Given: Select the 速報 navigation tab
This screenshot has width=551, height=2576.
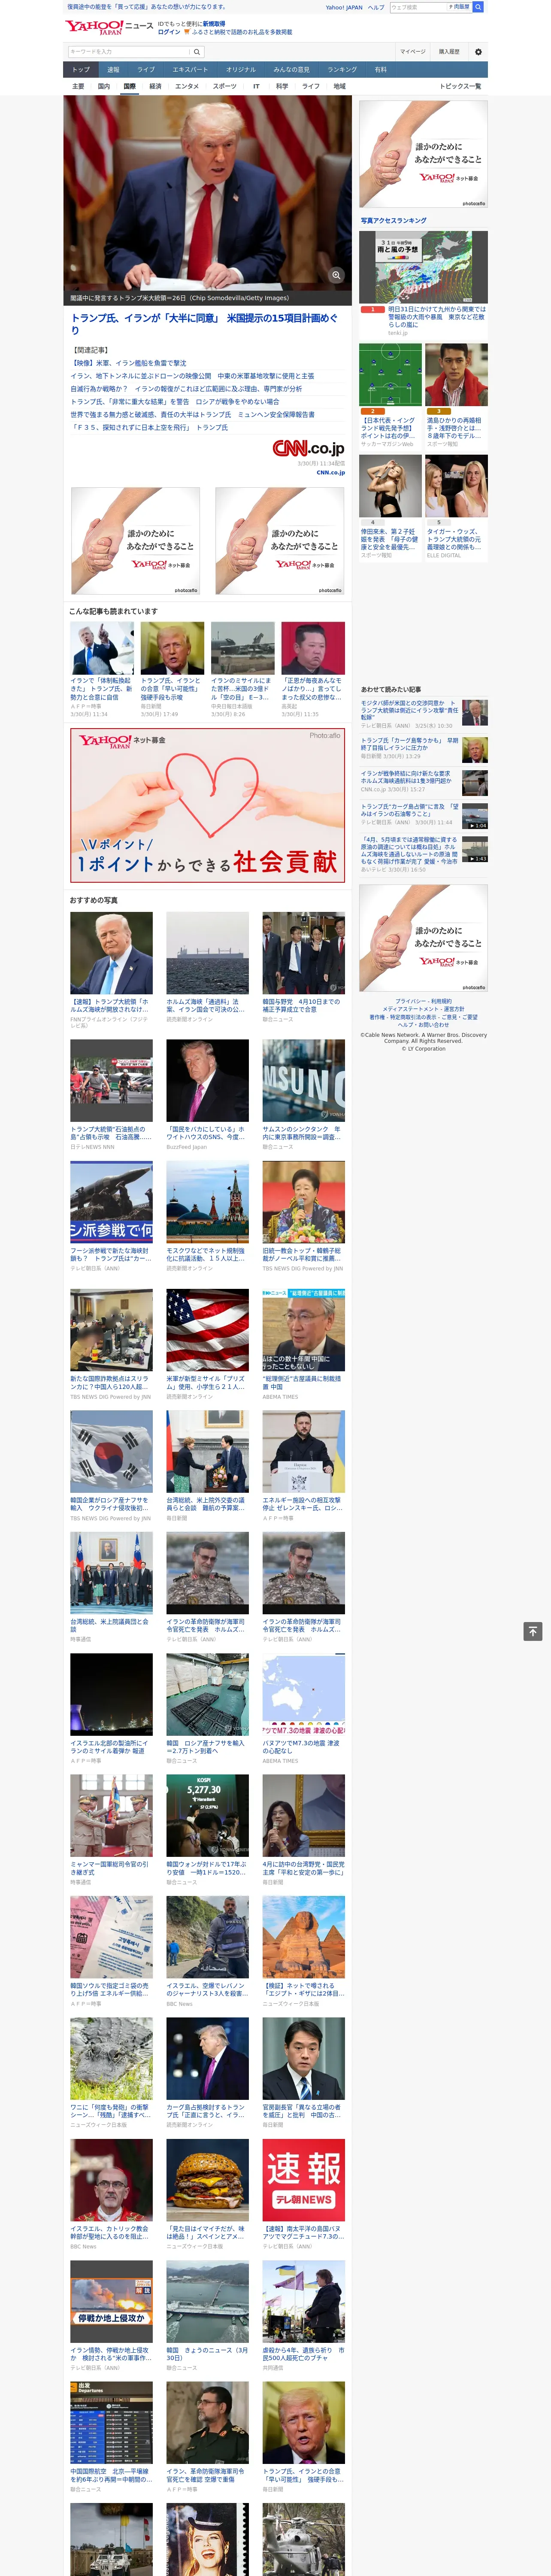Looking at the screenshot, I should click(x=113, y=70).
